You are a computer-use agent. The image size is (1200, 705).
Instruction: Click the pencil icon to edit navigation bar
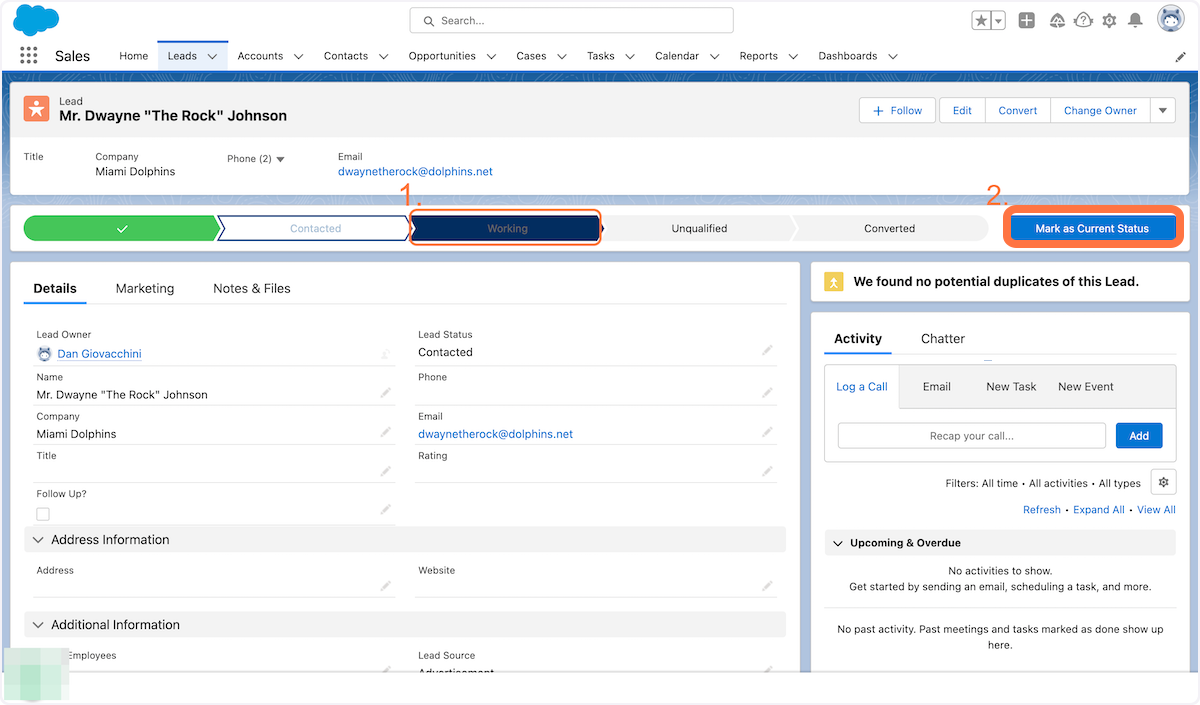pyautogui.click(x=1180, y=57)
